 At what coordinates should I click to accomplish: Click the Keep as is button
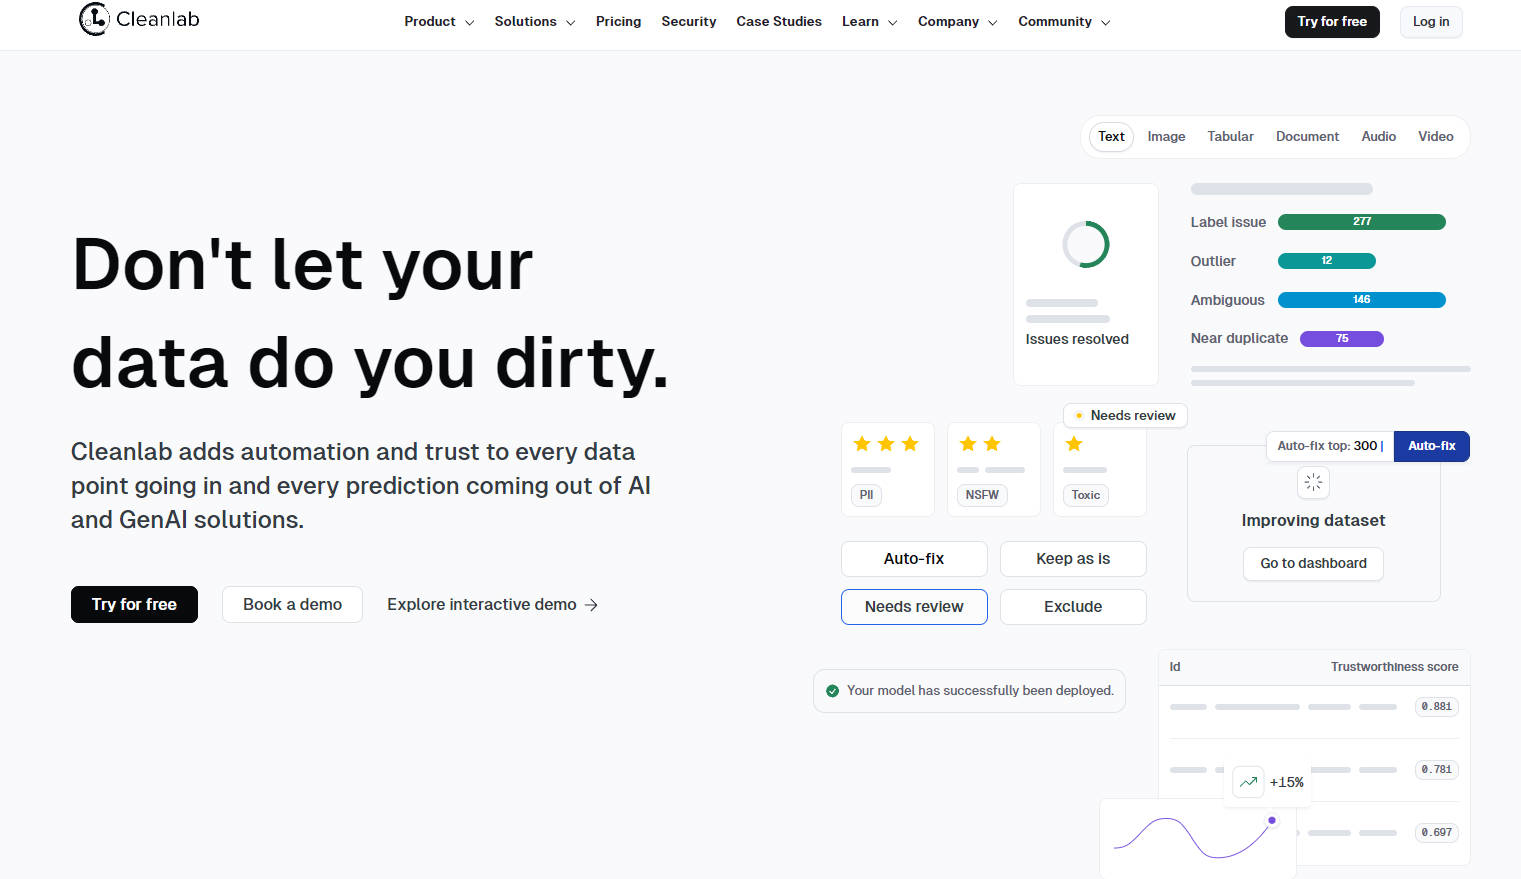click(1073, 559)
